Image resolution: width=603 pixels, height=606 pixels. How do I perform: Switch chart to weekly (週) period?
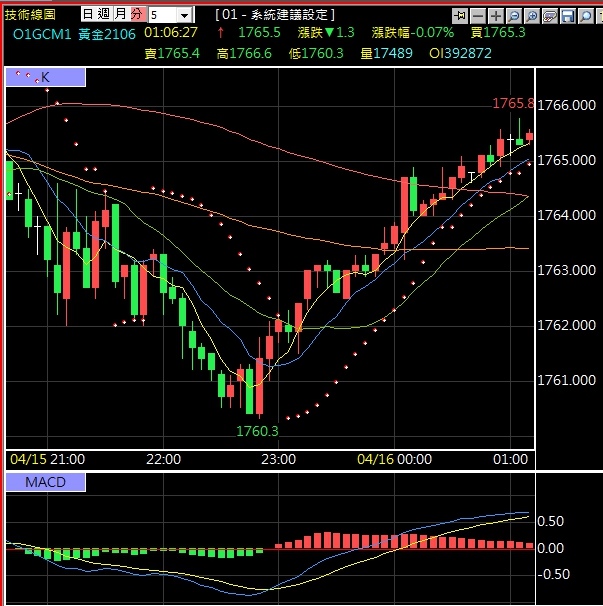pos(104,14)
